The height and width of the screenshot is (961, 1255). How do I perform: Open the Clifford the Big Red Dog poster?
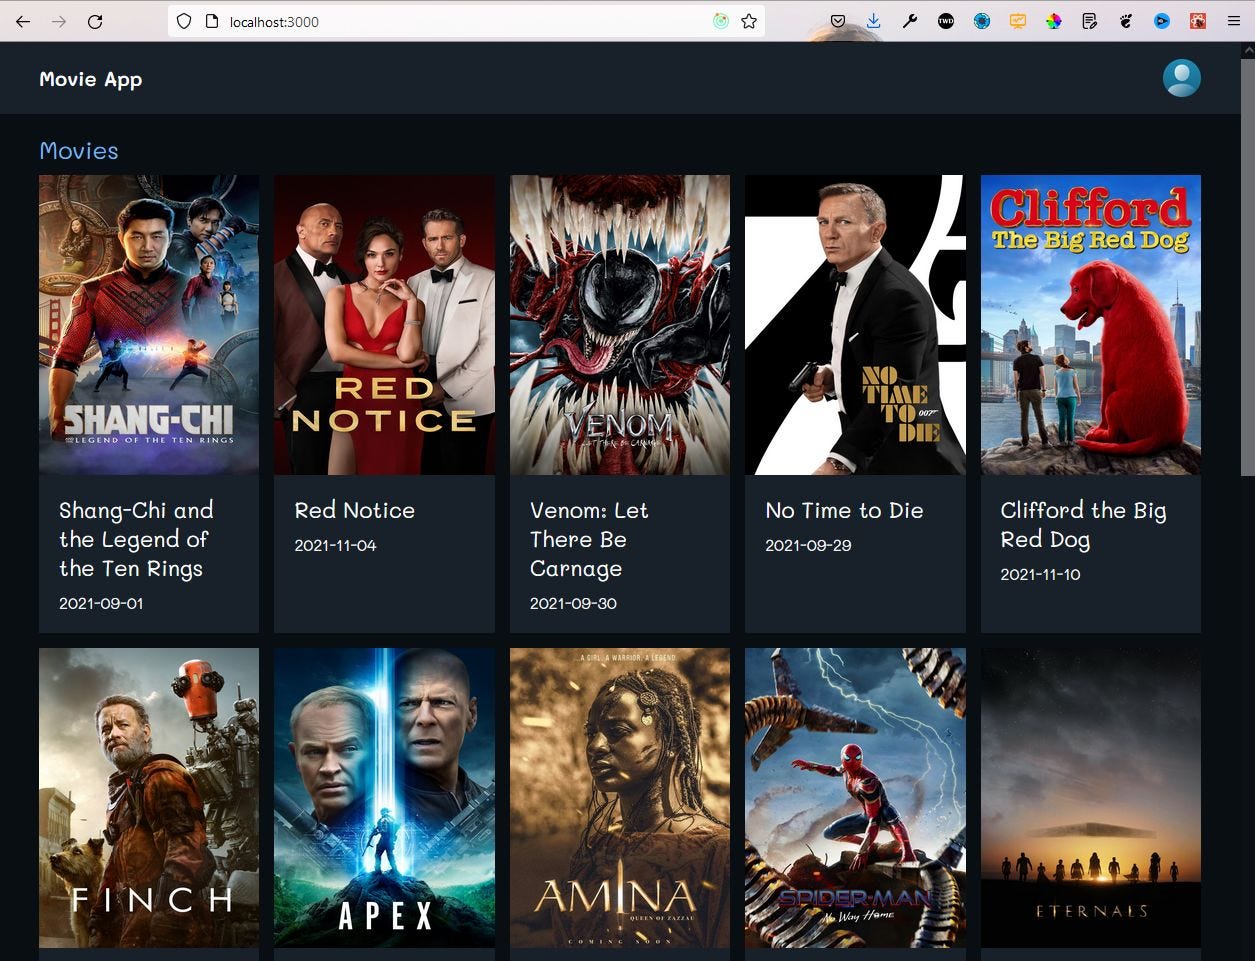point(1091,325)
